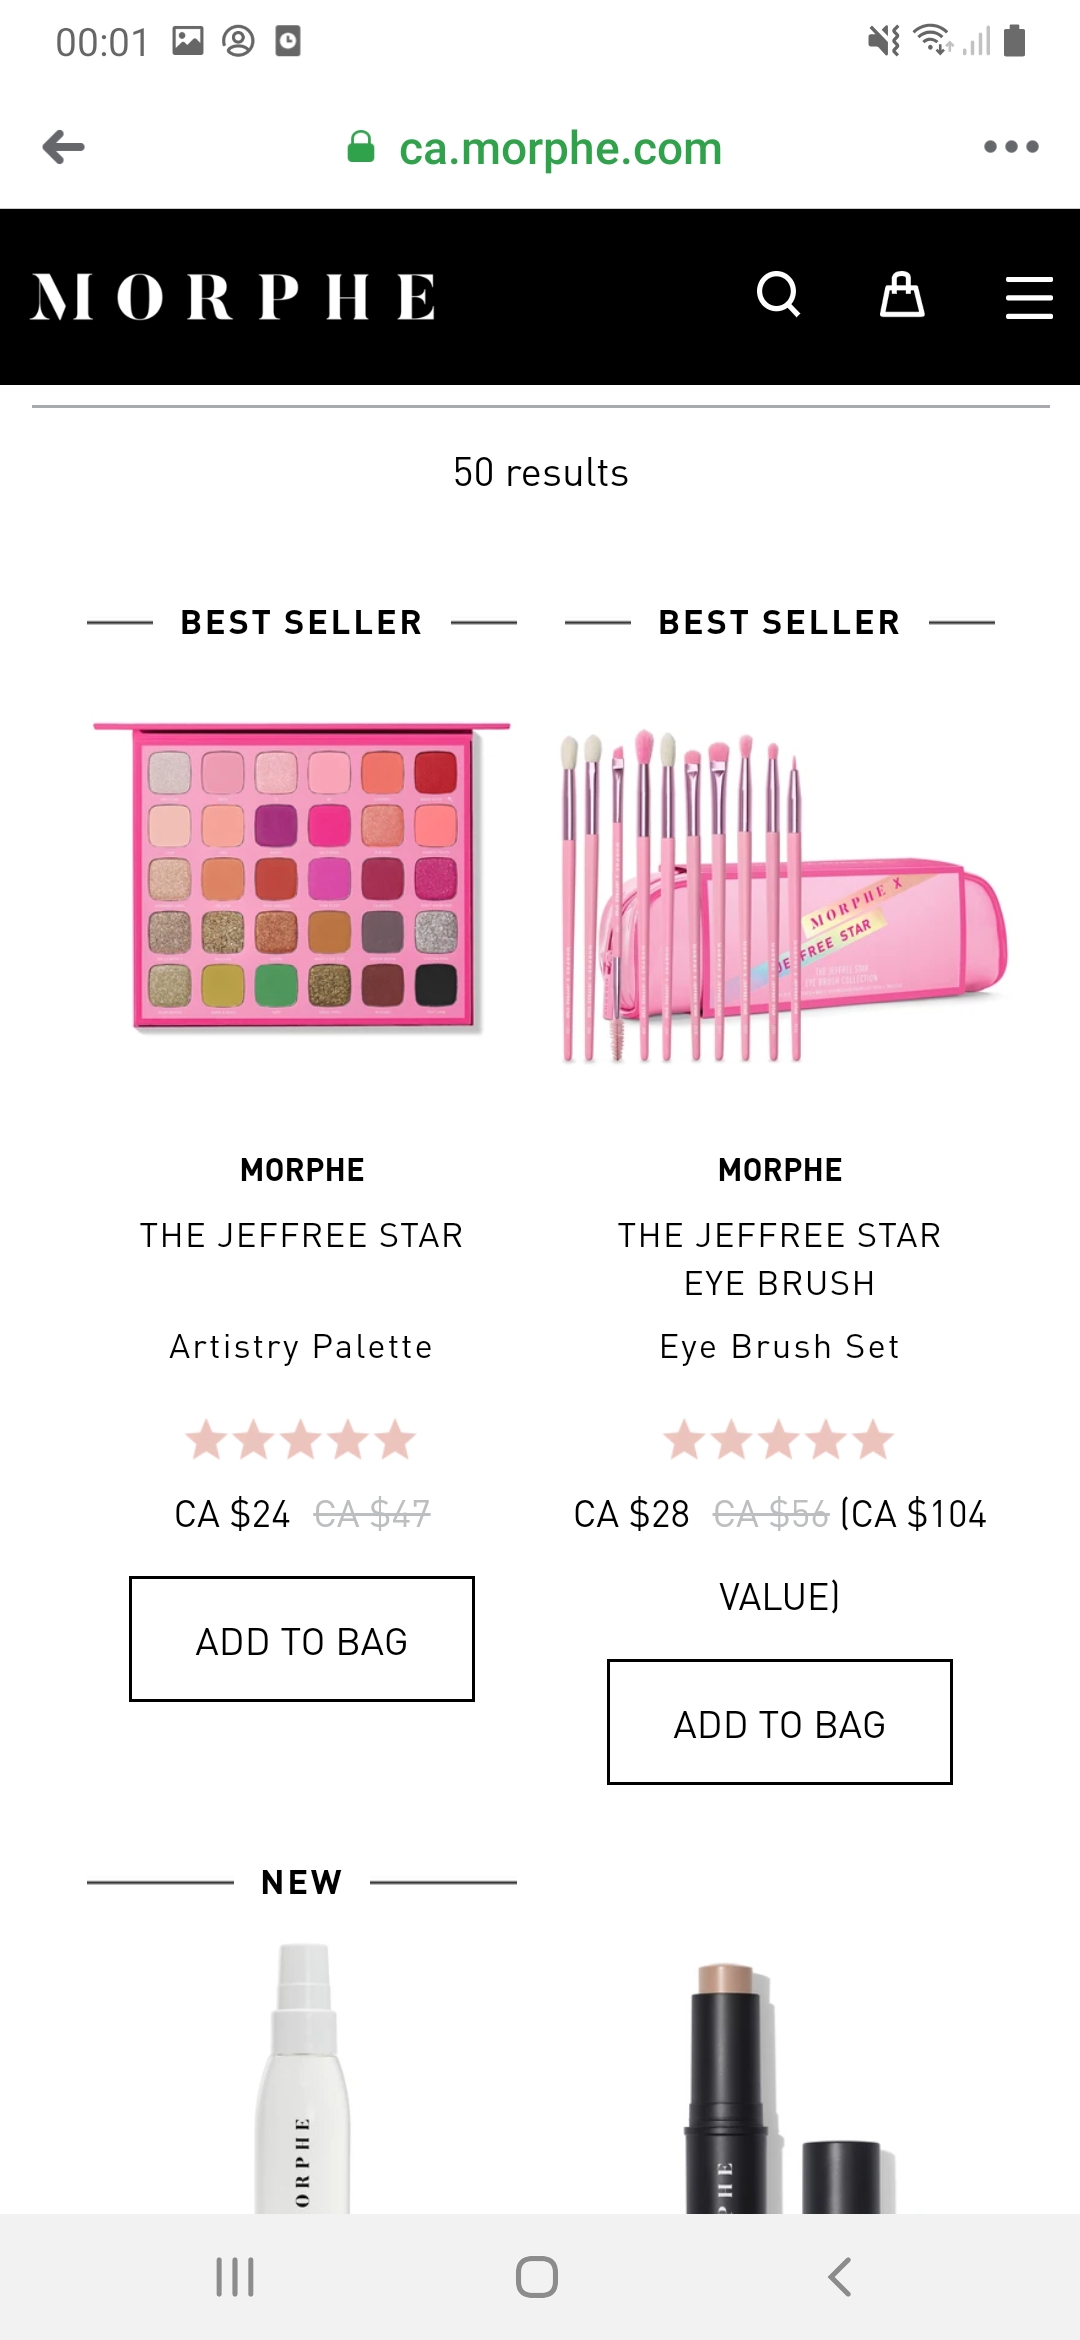This screenshot has width=1080, height=2340.
Task: Open the hamburger navigation menu
Action: [x=1028, y=296]
